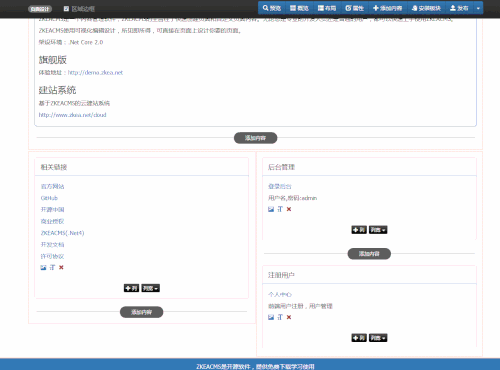This screenshot has width=500, height=370.
Task: Open 列宽 dropdown in 注册用户 widget
Action: pyautogui.click(x=378, y=338)
